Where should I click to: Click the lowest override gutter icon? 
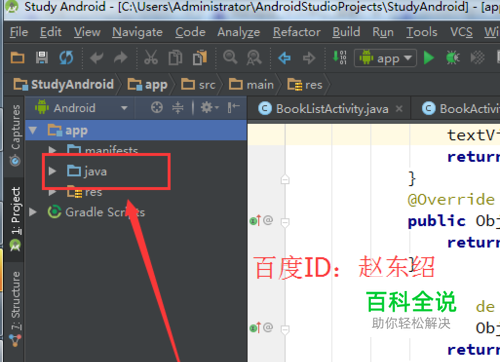(x=255, y=328)
